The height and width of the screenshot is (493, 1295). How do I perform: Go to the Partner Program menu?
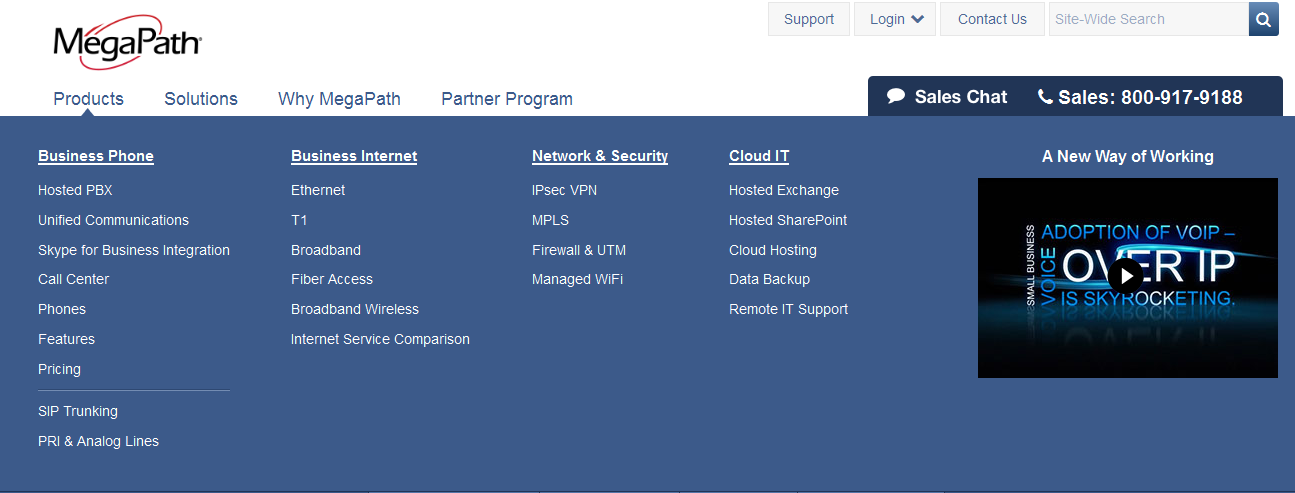pos(507,99)
